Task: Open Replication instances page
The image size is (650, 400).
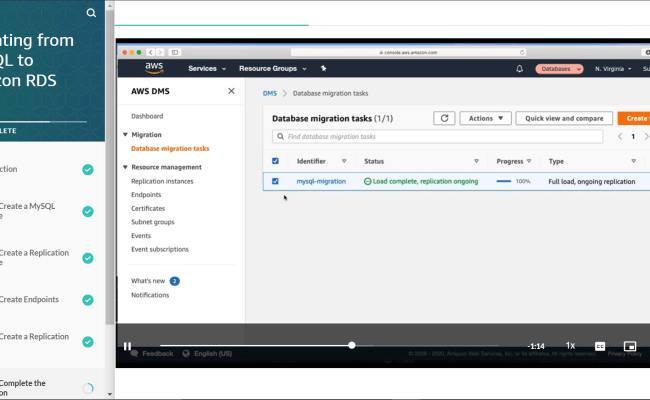Action: [x=162, y=181]
